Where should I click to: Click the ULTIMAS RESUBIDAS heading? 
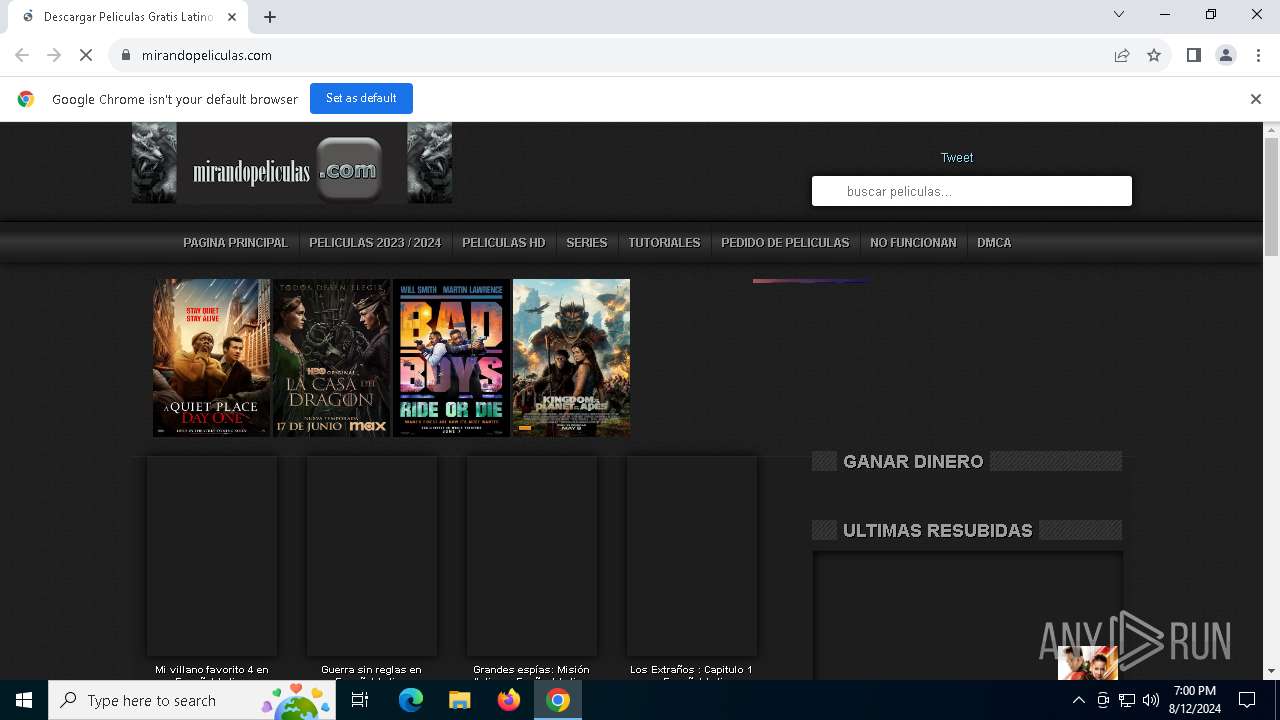[x=938, y=530]
